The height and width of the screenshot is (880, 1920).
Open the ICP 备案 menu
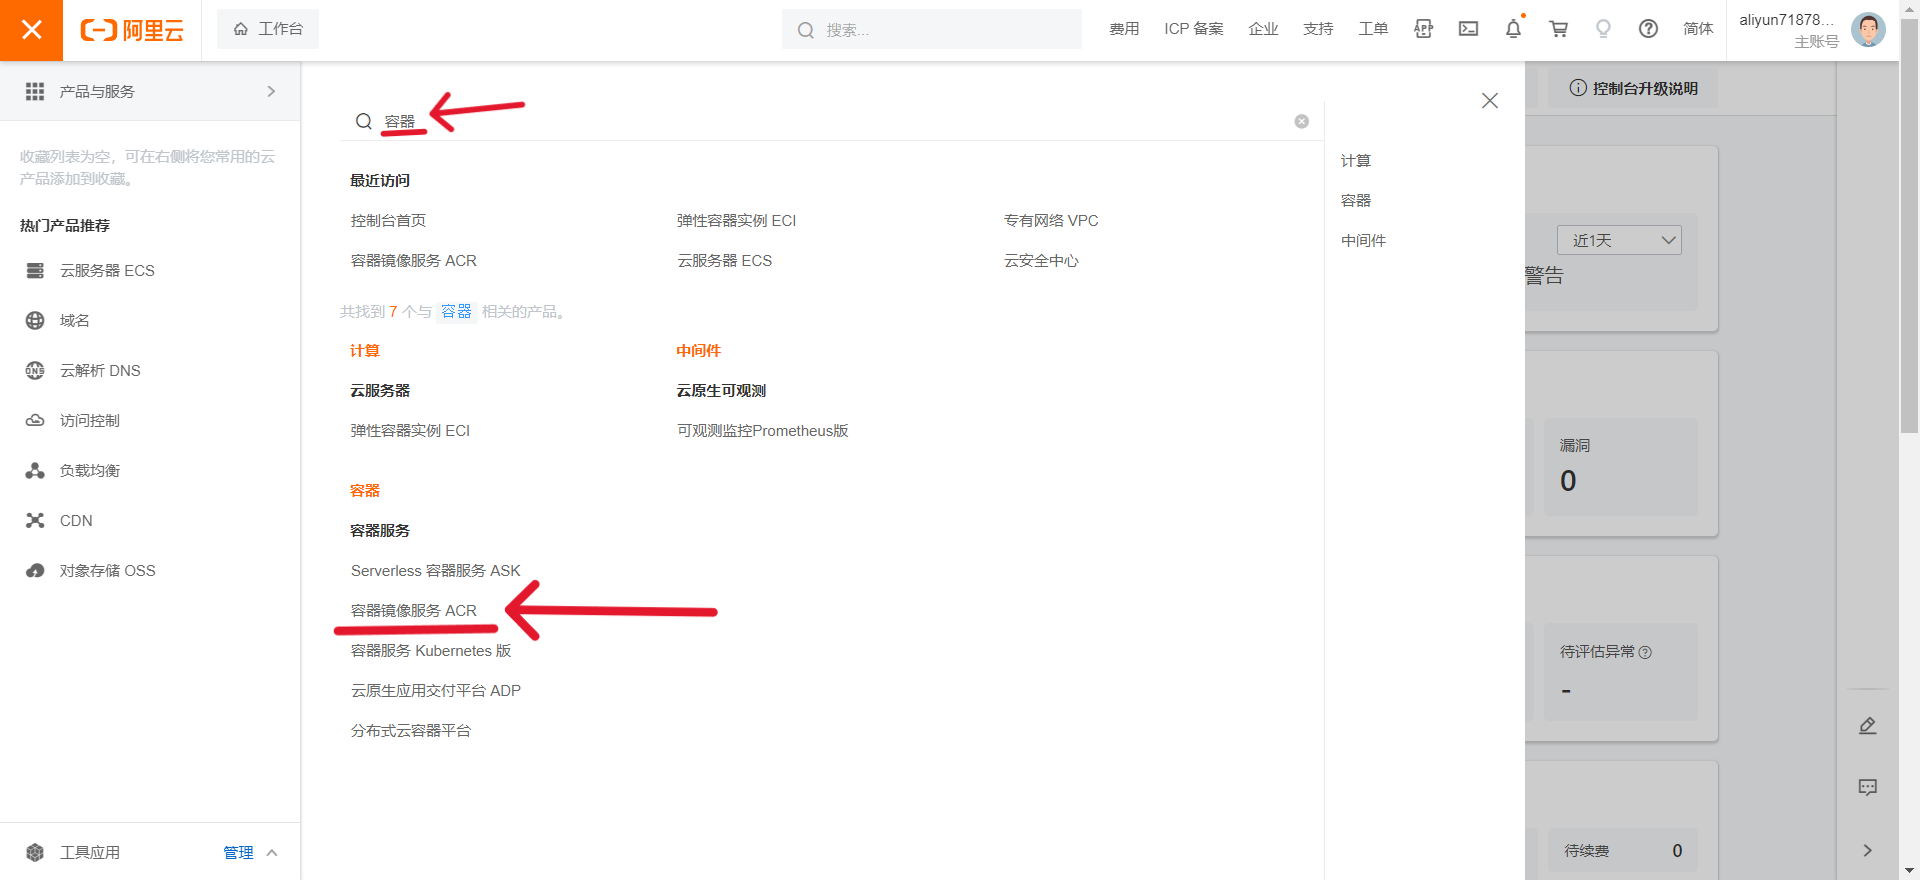(1194, 29)
